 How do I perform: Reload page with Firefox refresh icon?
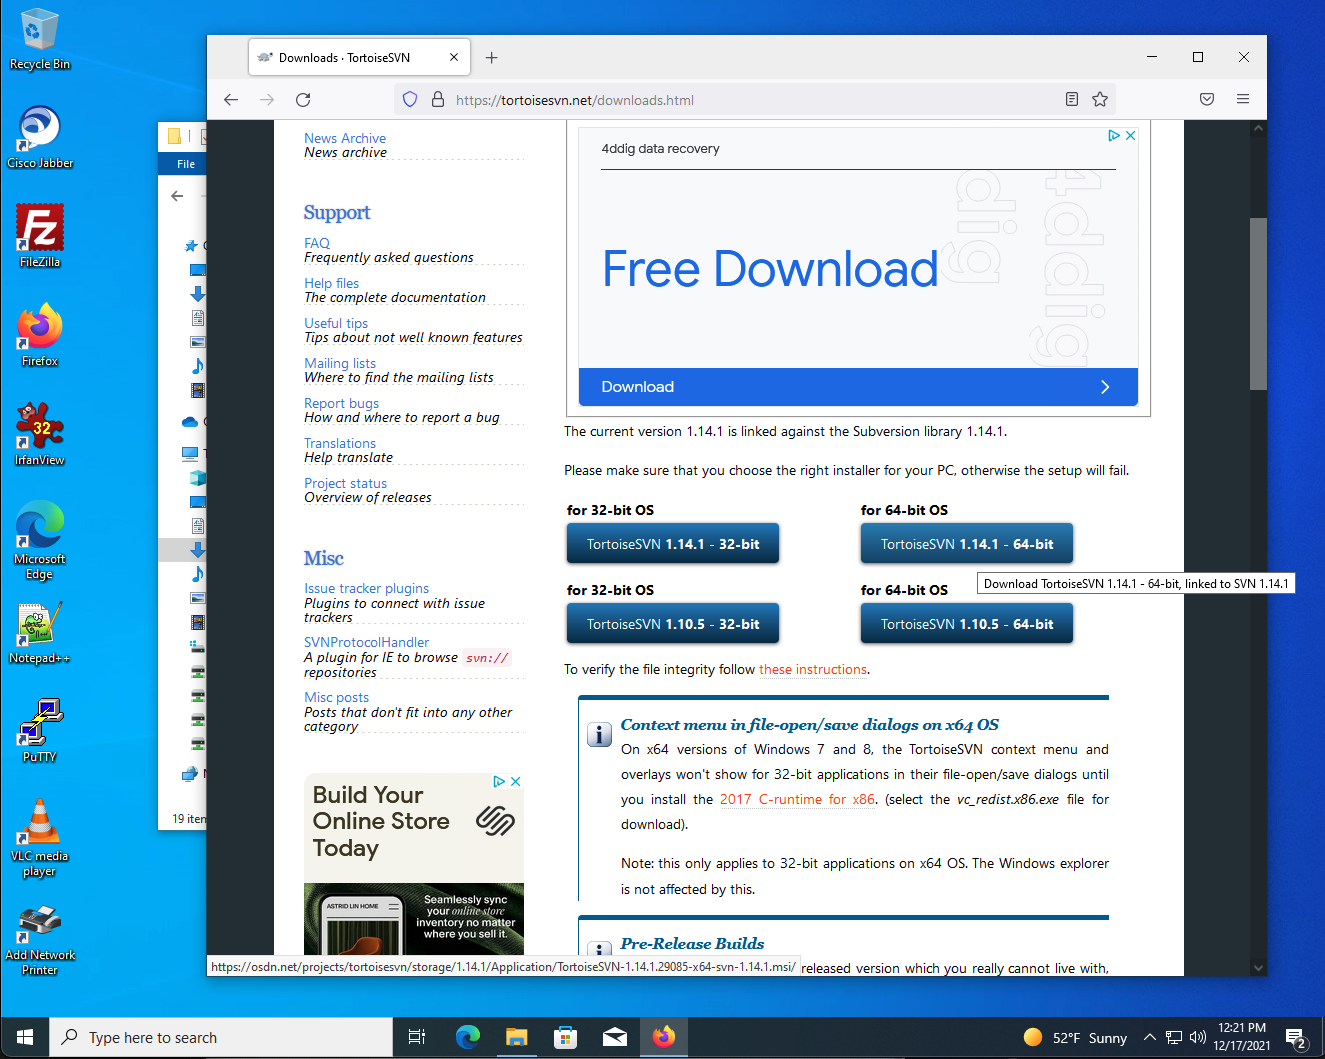tap(303, 100)
